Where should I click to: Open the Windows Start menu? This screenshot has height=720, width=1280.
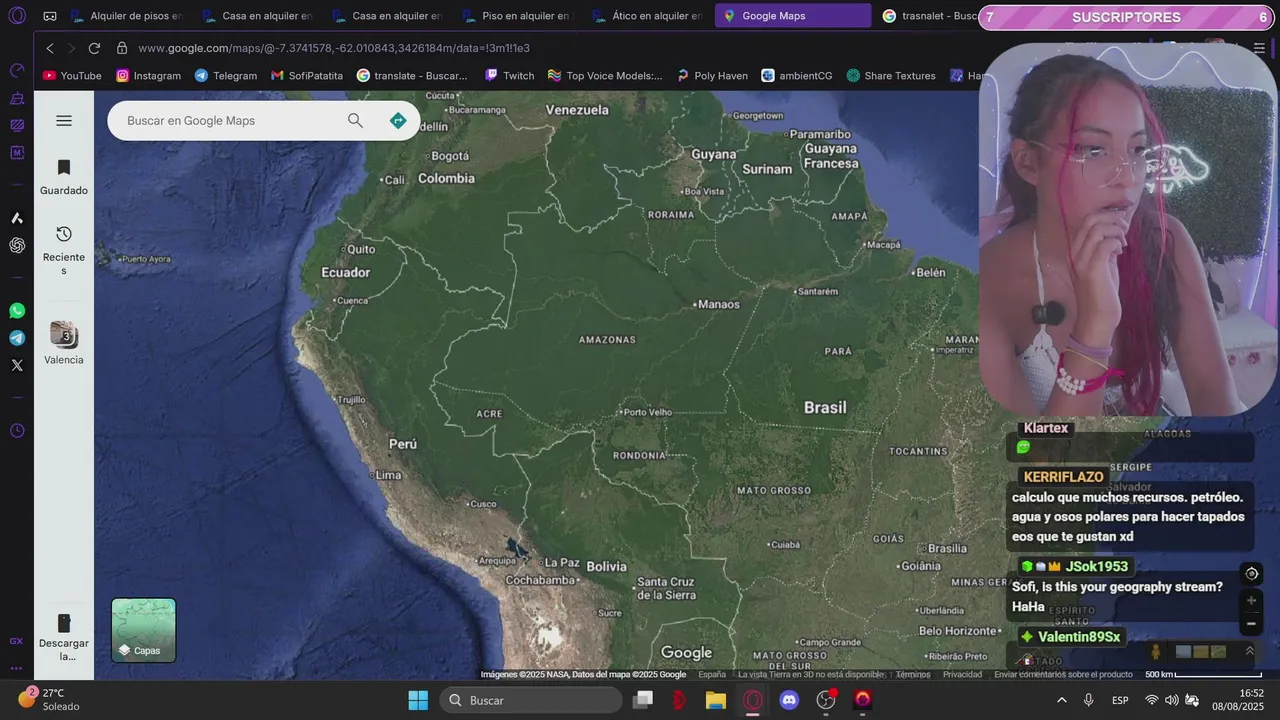tap(418, 700)
